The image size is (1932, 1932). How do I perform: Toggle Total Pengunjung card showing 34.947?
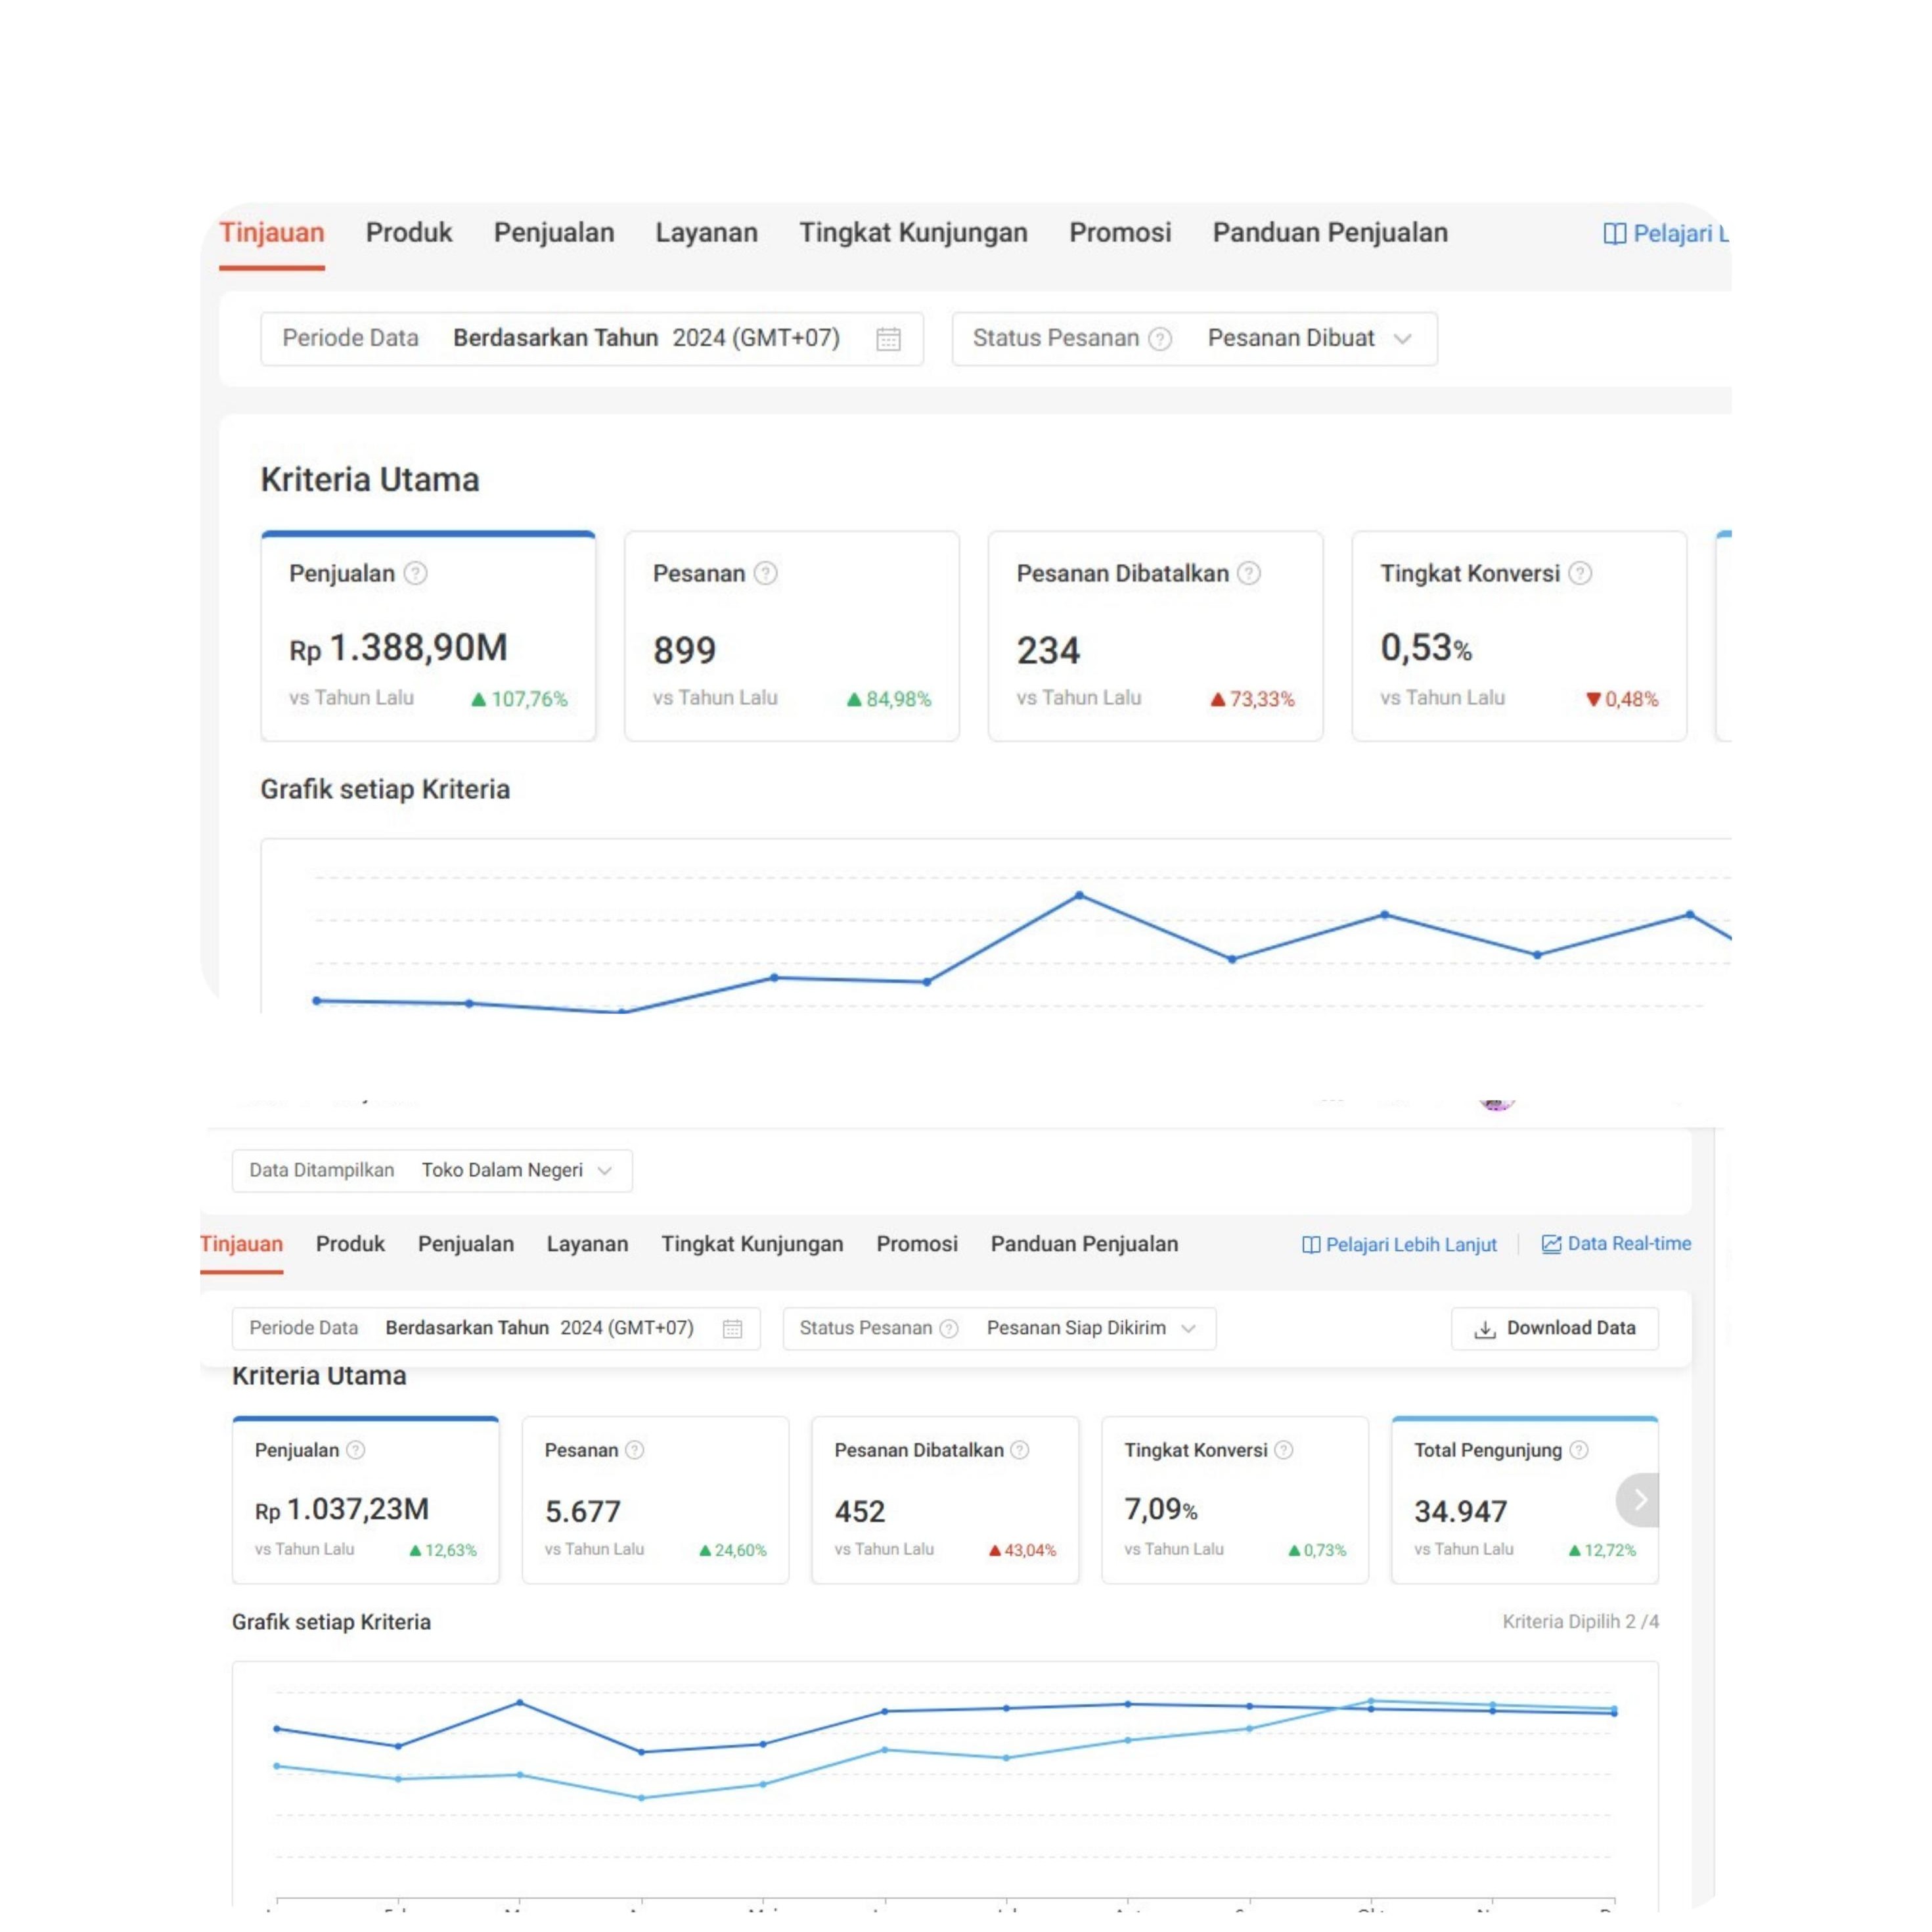1500,1510
